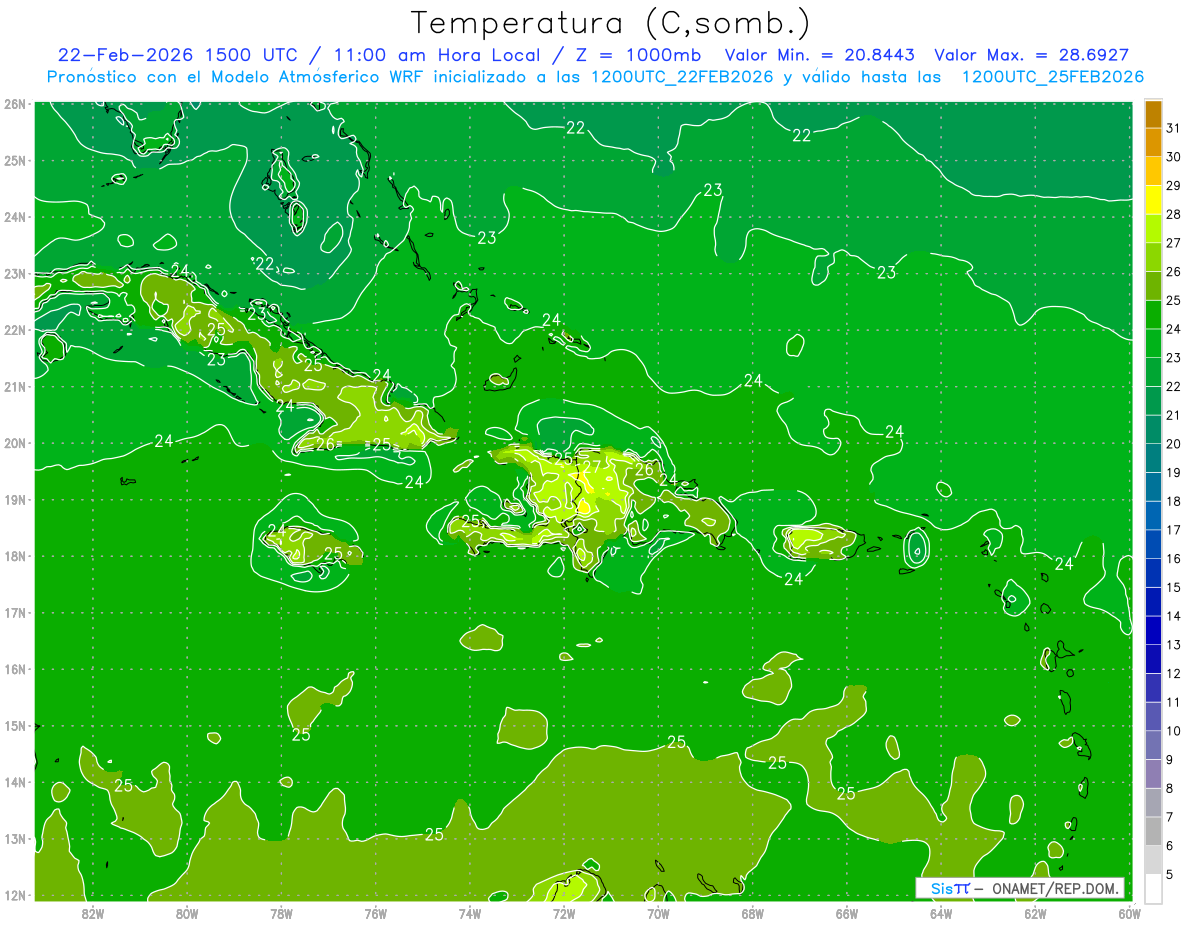Pick the yellow legend swatch between 28 and 29
The height and width of the screenshot is (927, 1200).
click(x=1153, y=200)
